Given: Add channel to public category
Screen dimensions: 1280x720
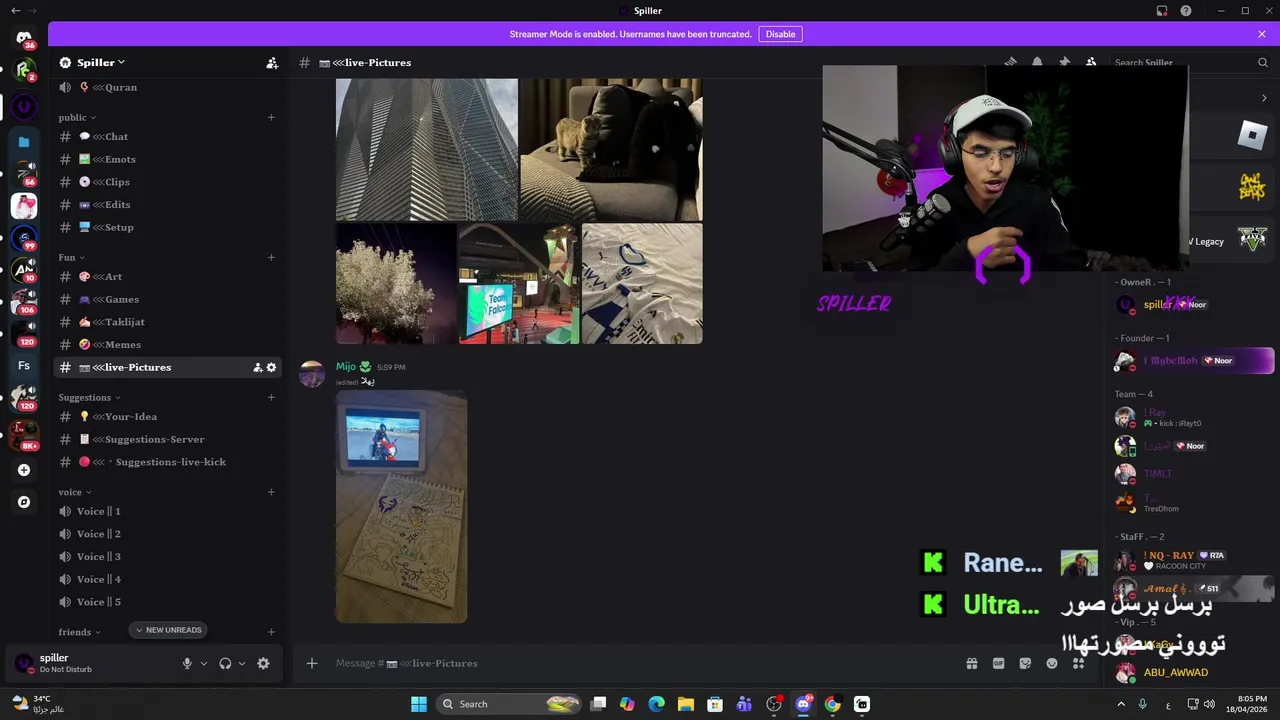Looking at the screenshot, I should (x=271, y=117).
